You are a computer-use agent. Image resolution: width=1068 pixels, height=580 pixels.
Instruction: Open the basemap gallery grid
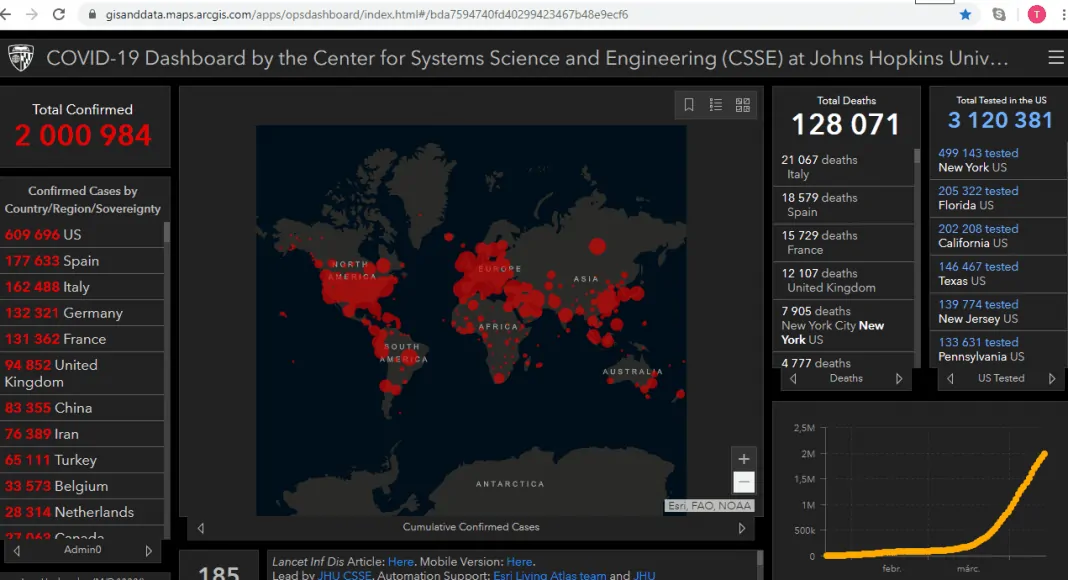(742, 105)
